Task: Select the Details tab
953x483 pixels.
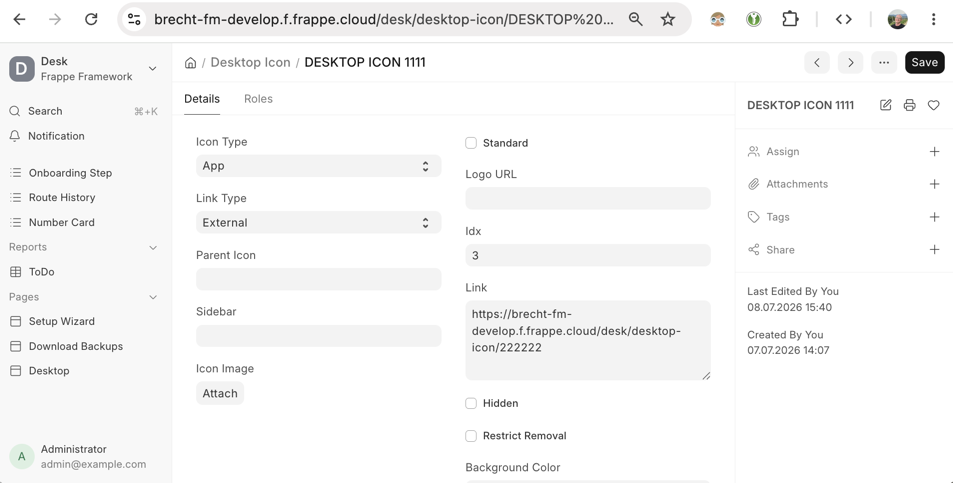Action: (202, 99)
